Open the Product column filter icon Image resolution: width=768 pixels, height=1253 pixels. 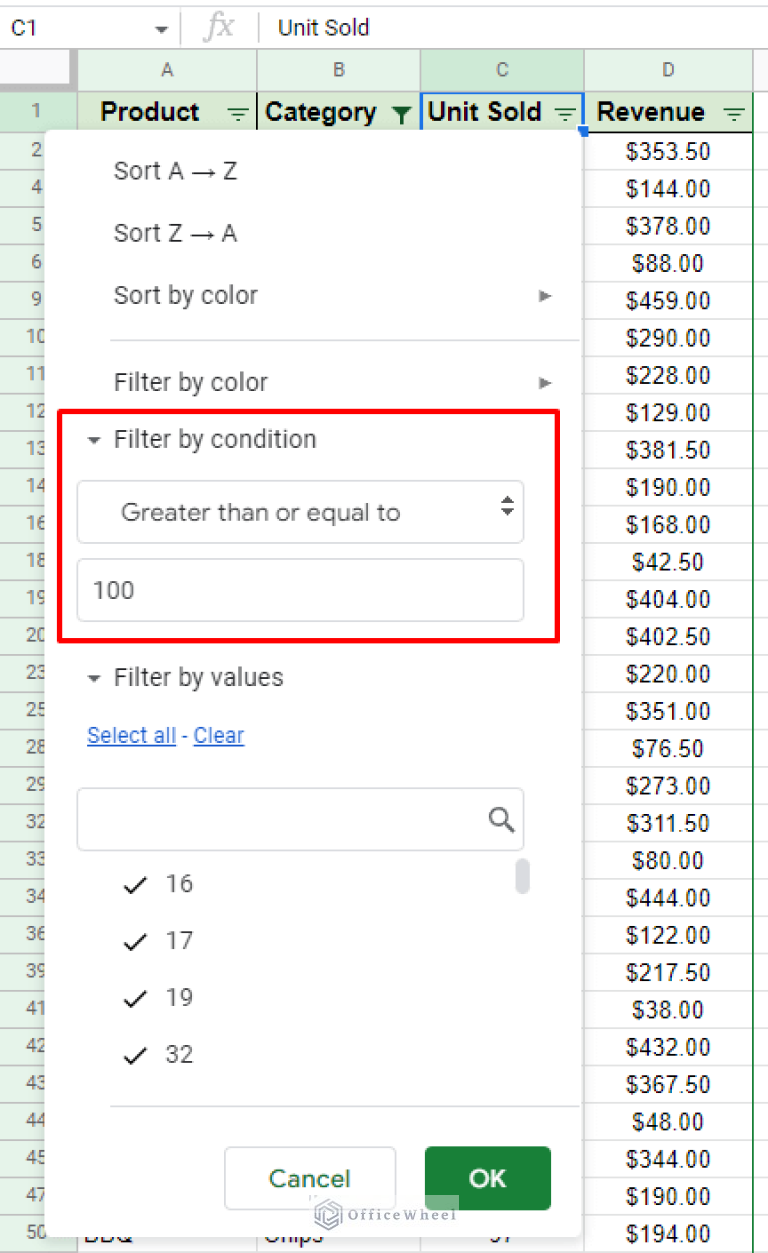coord(239,112)
